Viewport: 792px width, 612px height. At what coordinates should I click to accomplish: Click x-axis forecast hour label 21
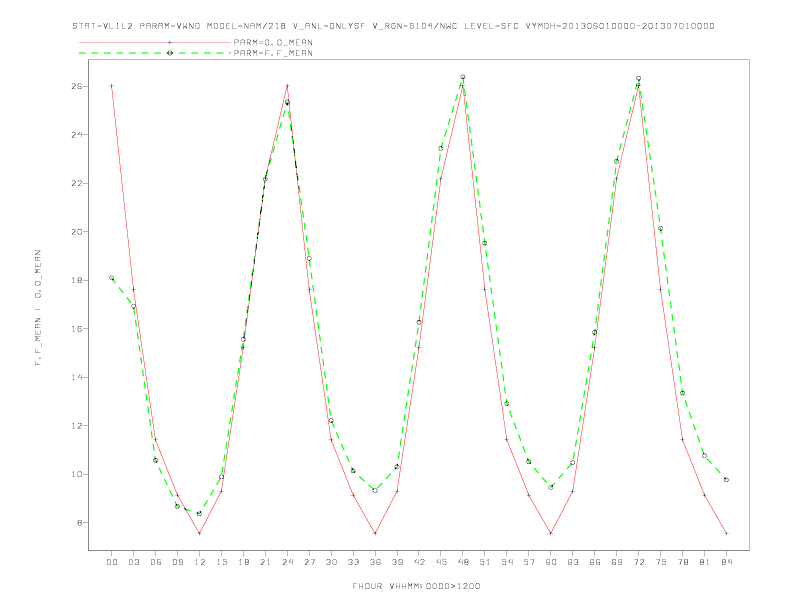[x=265, y=562]
